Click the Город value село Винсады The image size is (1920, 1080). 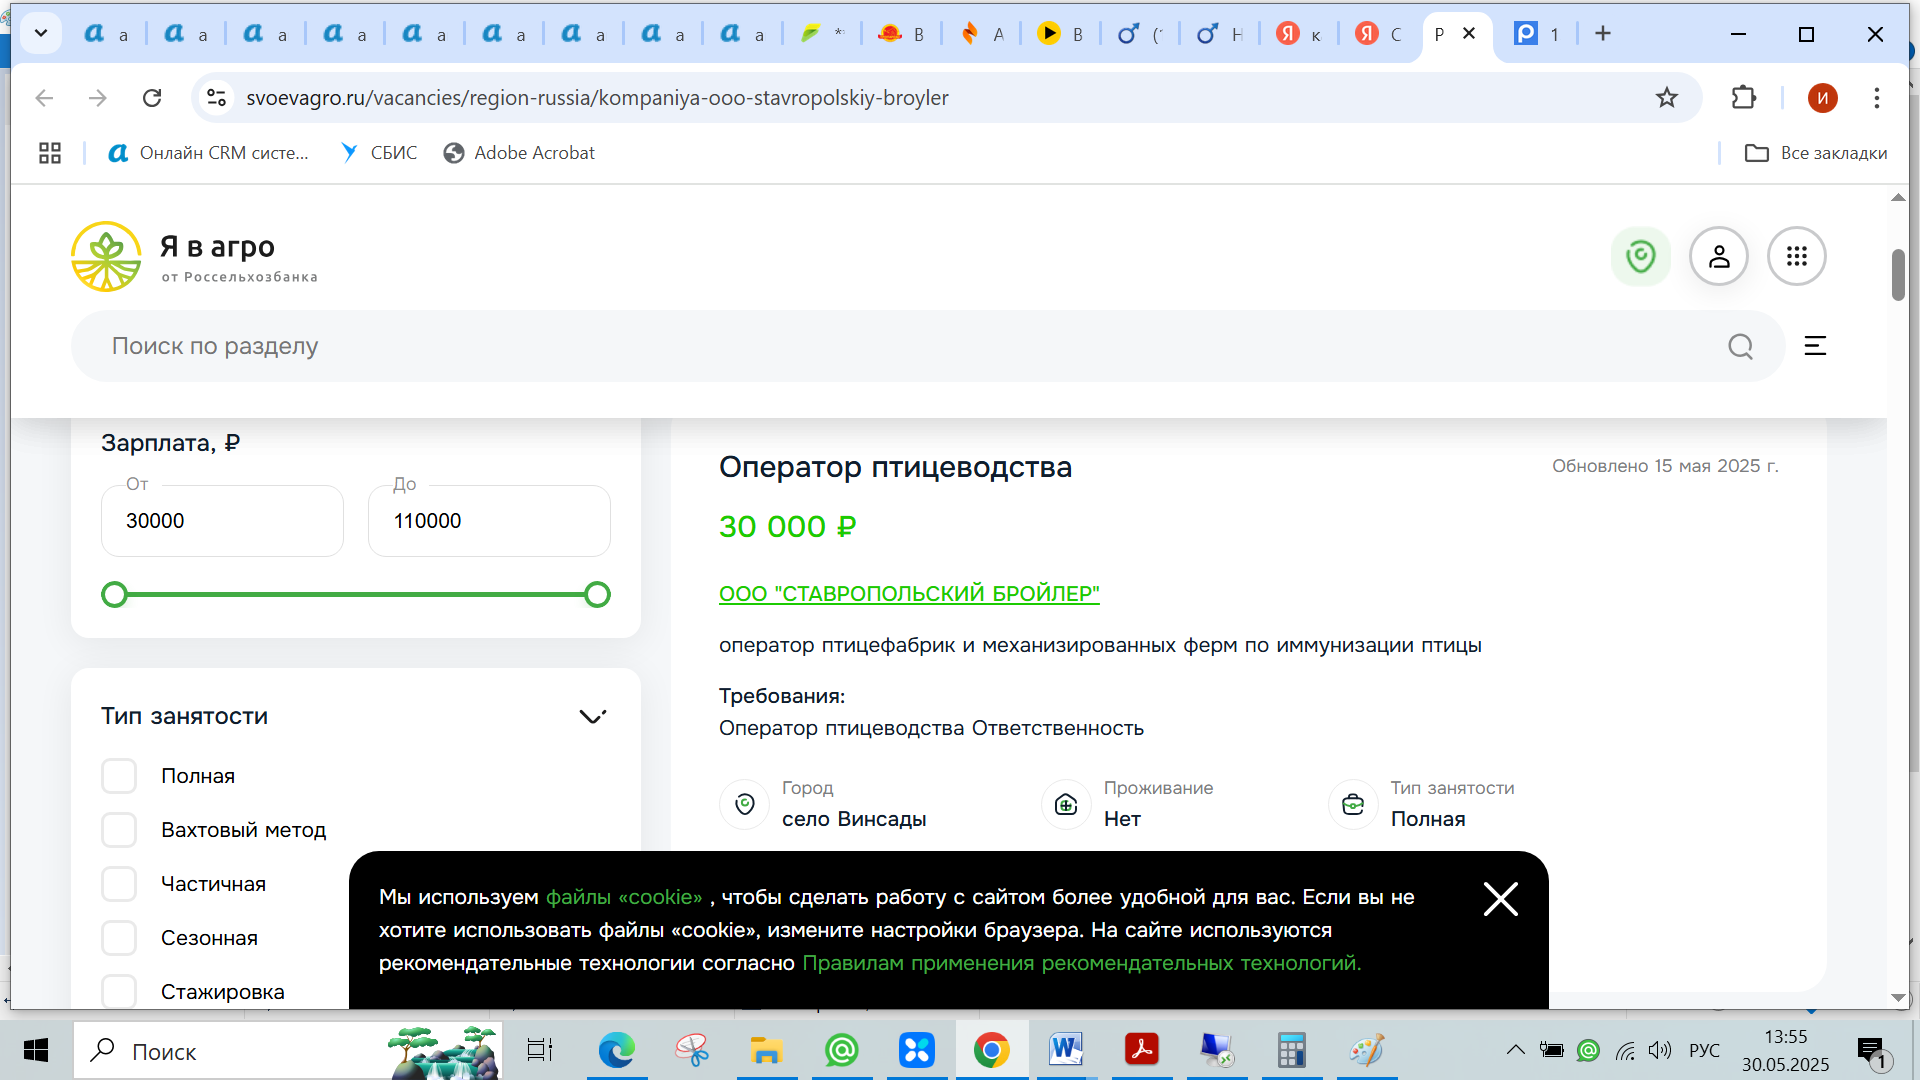click(x=854, y=819)
